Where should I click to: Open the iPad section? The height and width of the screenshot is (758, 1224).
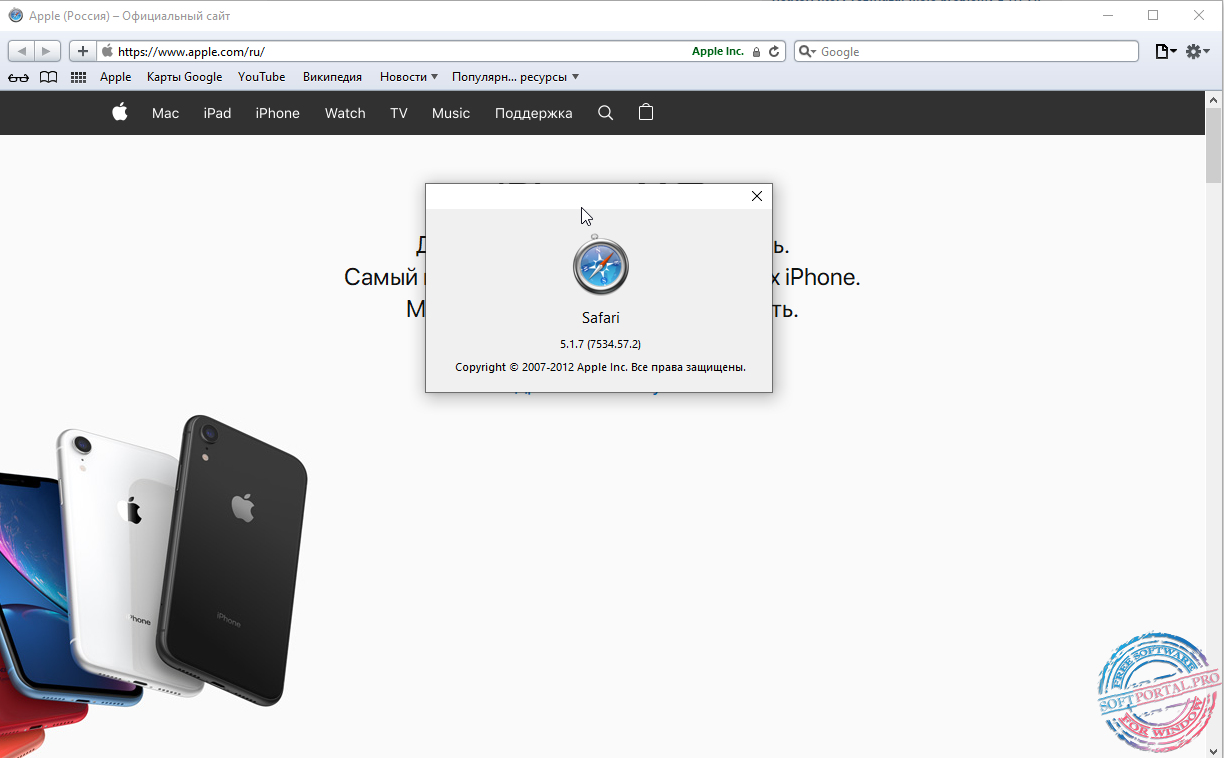point(217,113)
